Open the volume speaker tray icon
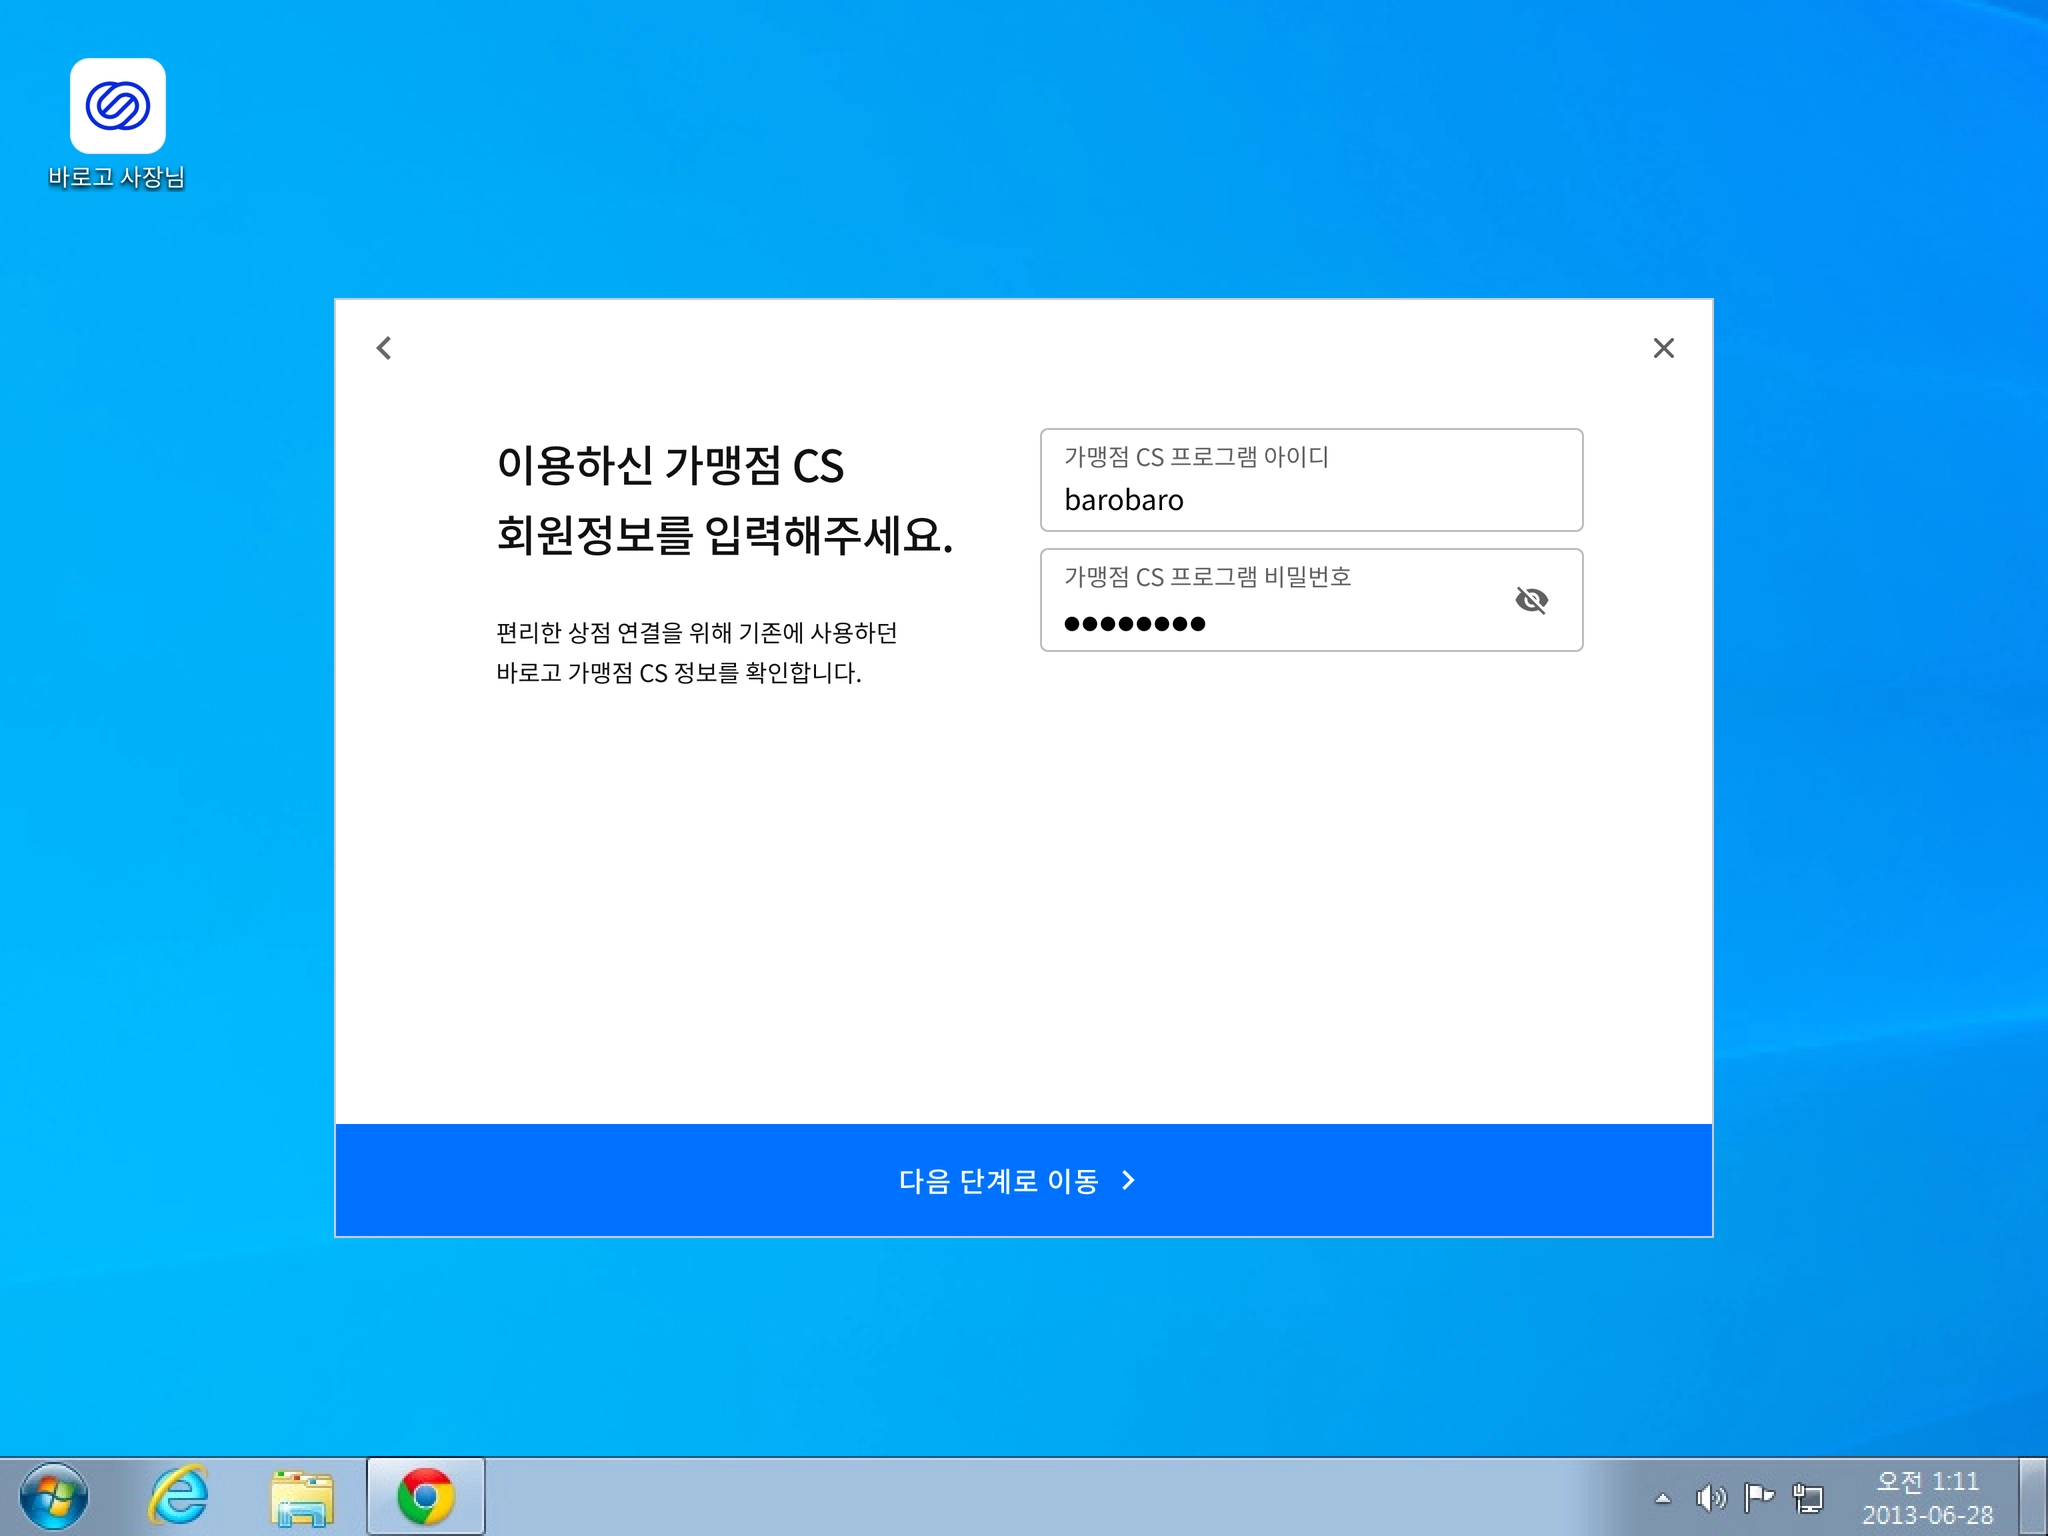 [x=1710, y=1498]
